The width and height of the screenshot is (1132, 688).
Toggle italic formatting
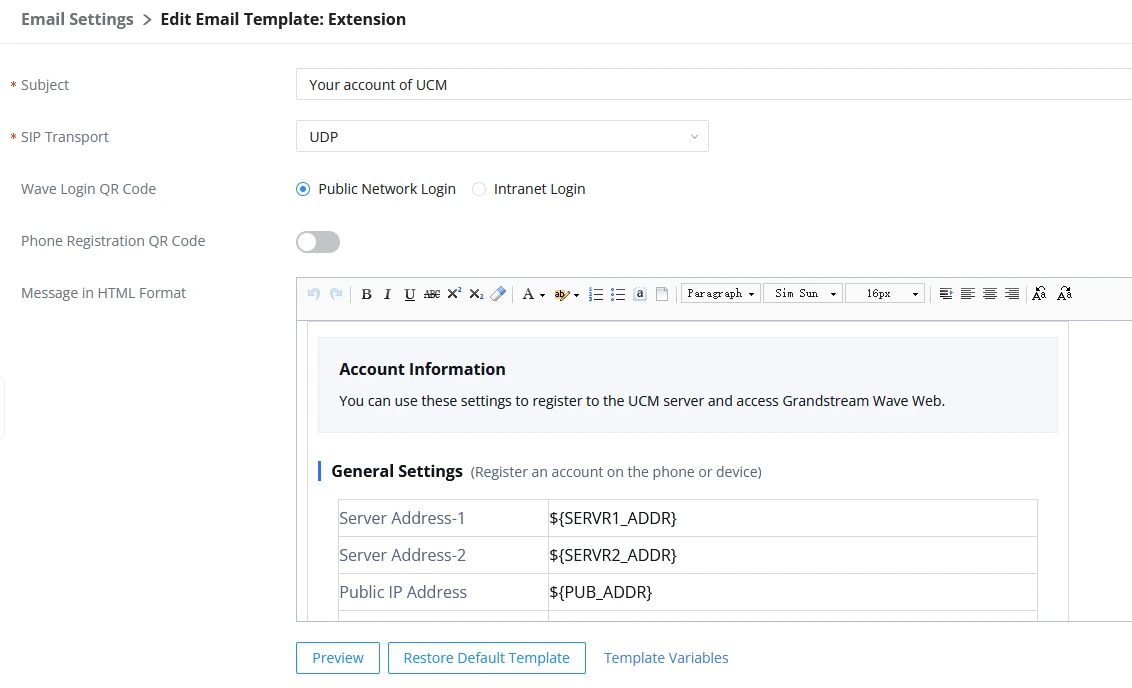tap(387, 294)
